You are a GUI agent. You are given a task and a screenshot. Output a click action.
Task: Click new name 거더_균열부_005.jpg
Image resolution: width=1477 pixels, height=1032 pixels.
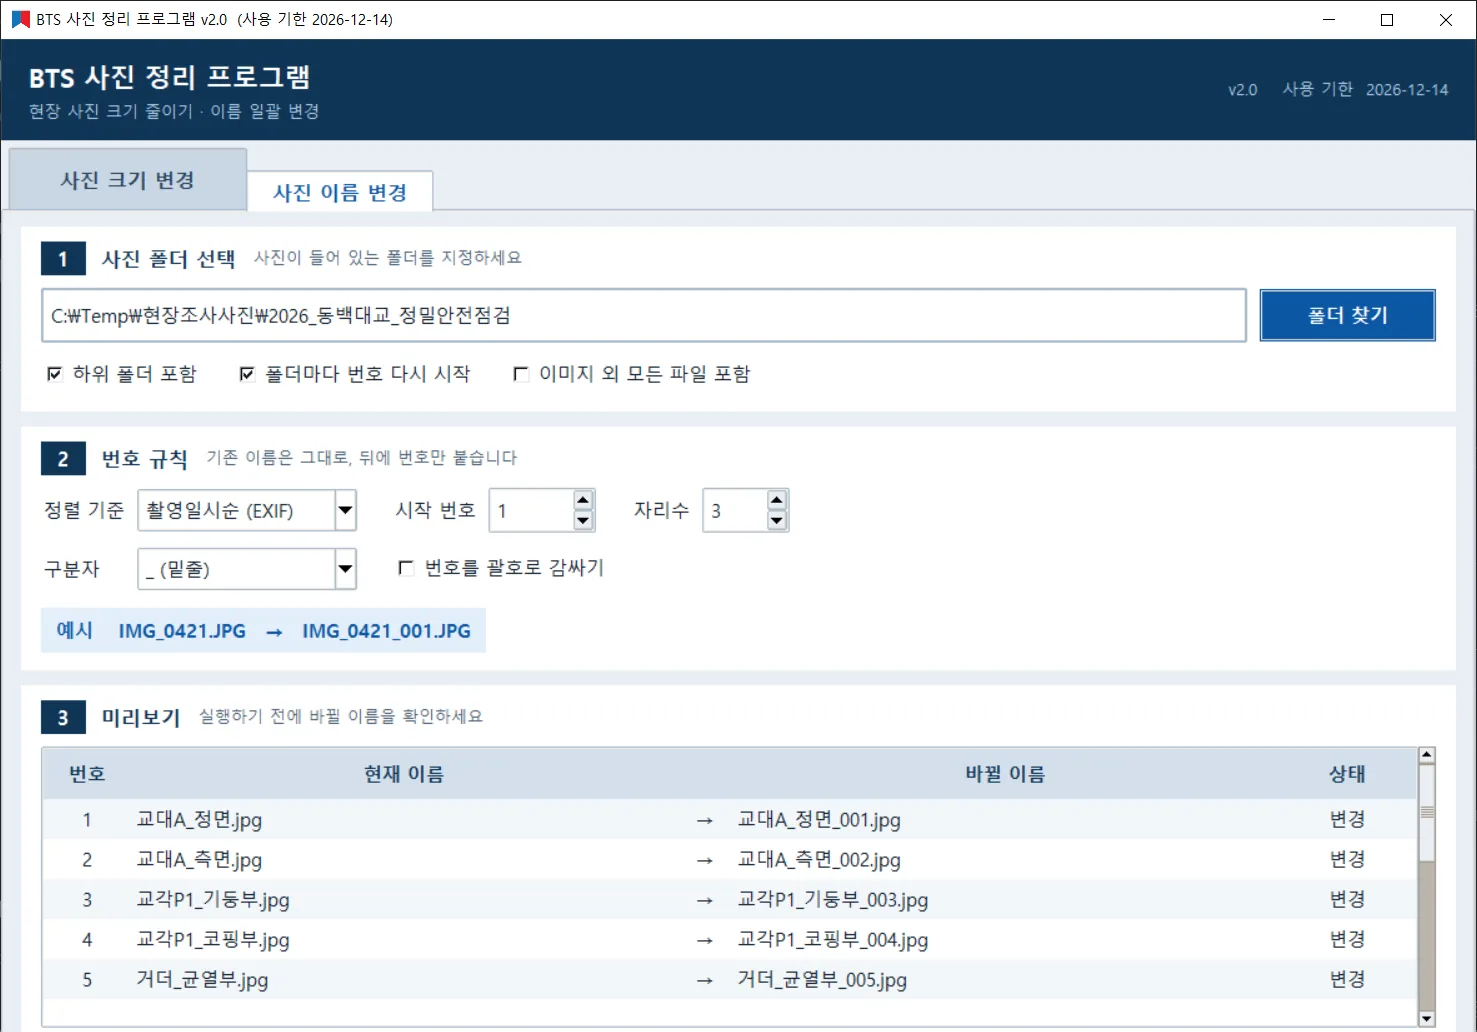(x=822, y=980)
